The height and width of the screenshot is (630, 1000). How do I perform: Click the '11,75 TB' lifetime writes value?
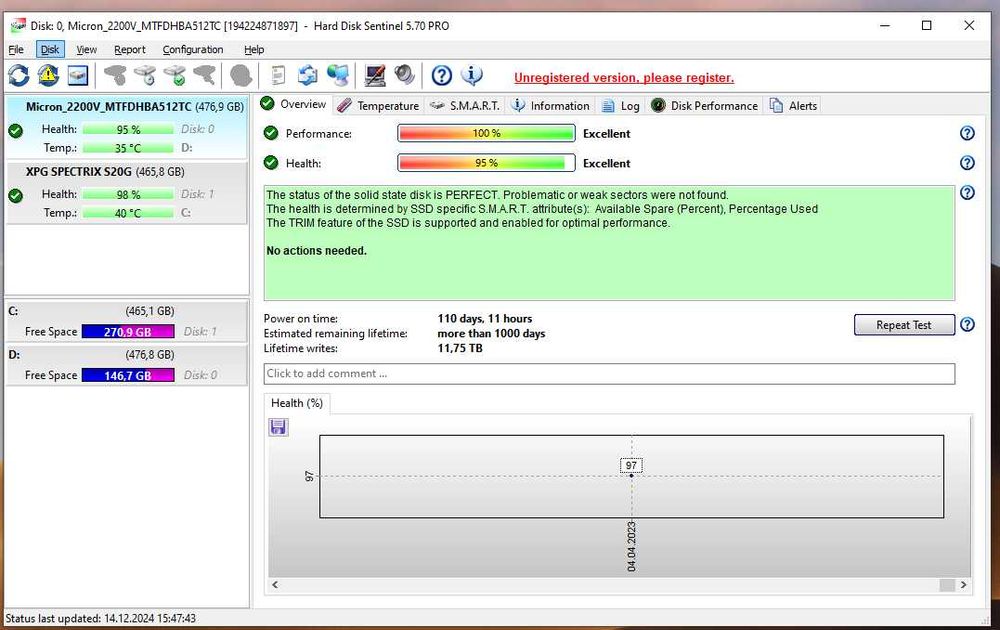click(460, 348)
